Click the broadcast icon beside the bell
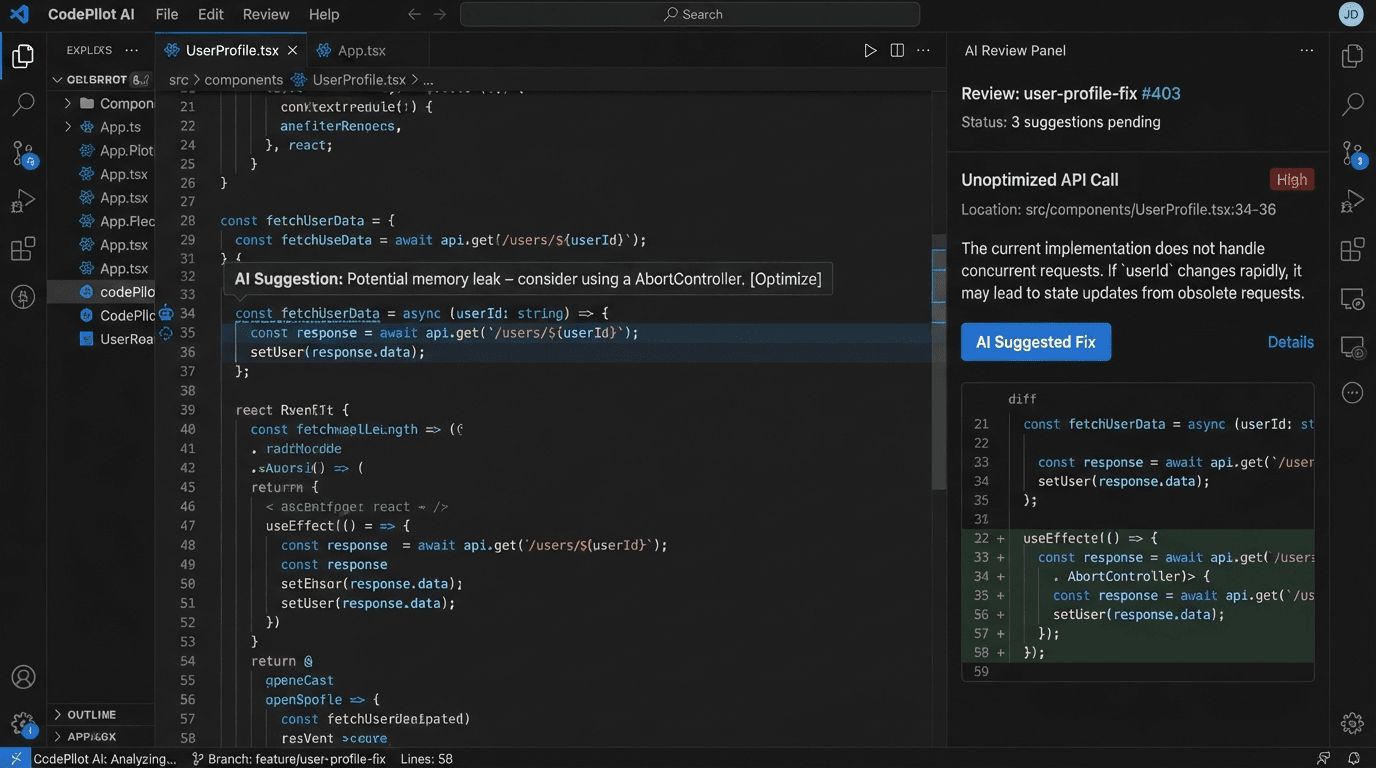 click(x=1324, y=759)
